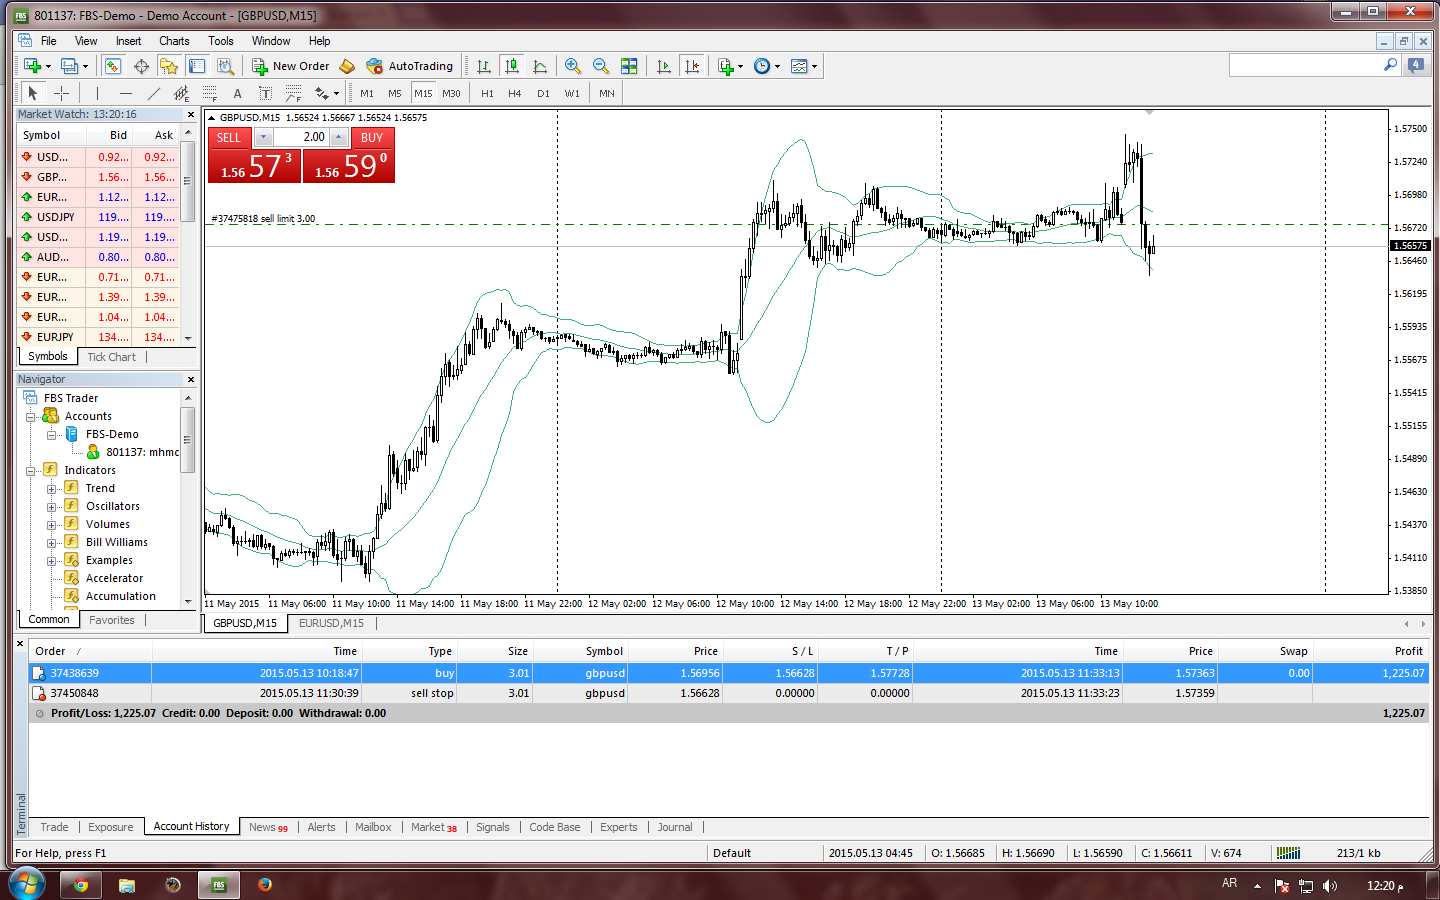
Task: Open the Journal tab in Terminal
Action: pos(675,827)
